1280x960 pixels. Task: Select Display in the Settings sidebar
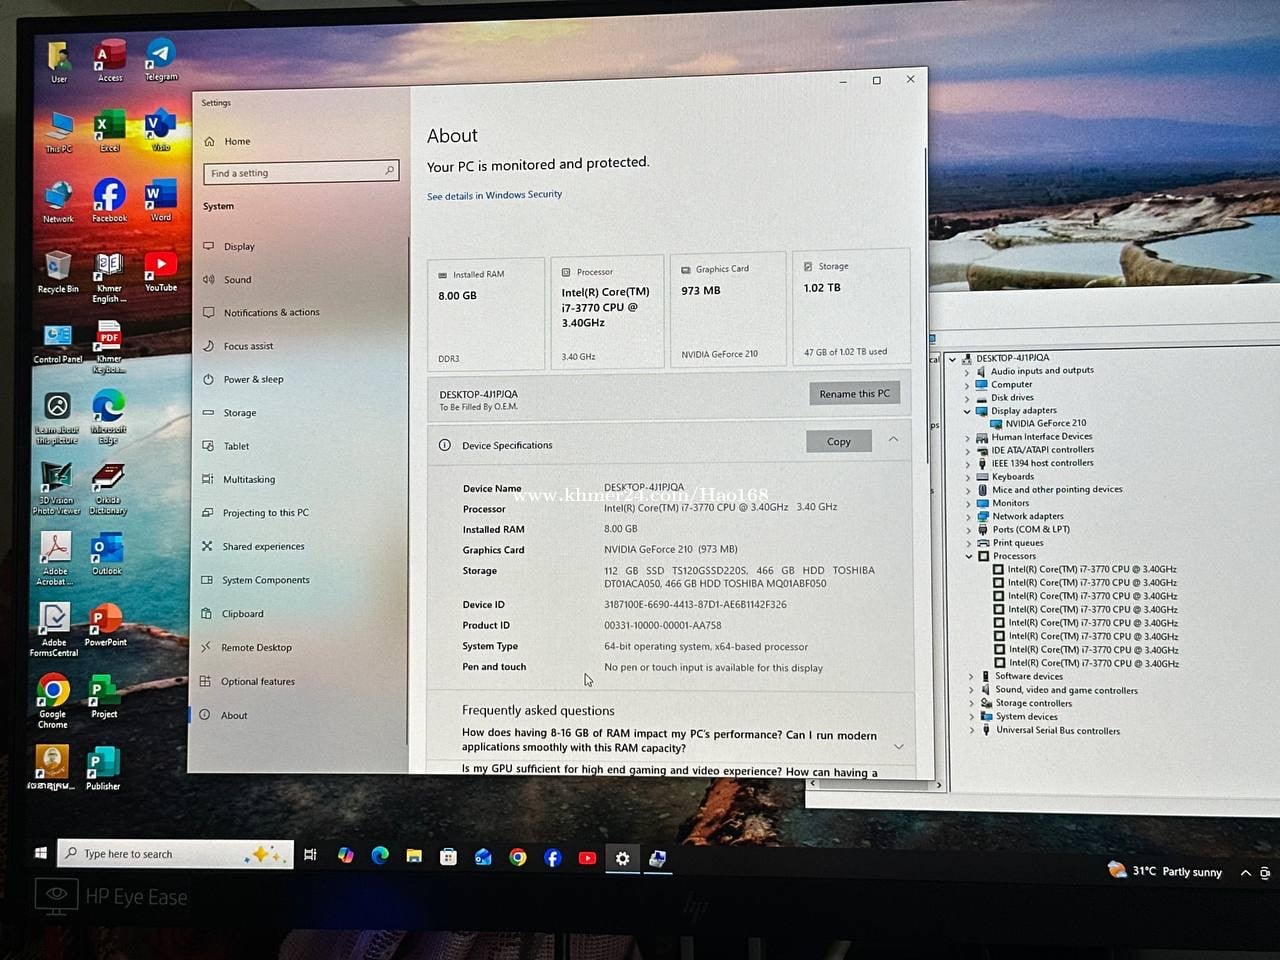(x=239, y=246)
